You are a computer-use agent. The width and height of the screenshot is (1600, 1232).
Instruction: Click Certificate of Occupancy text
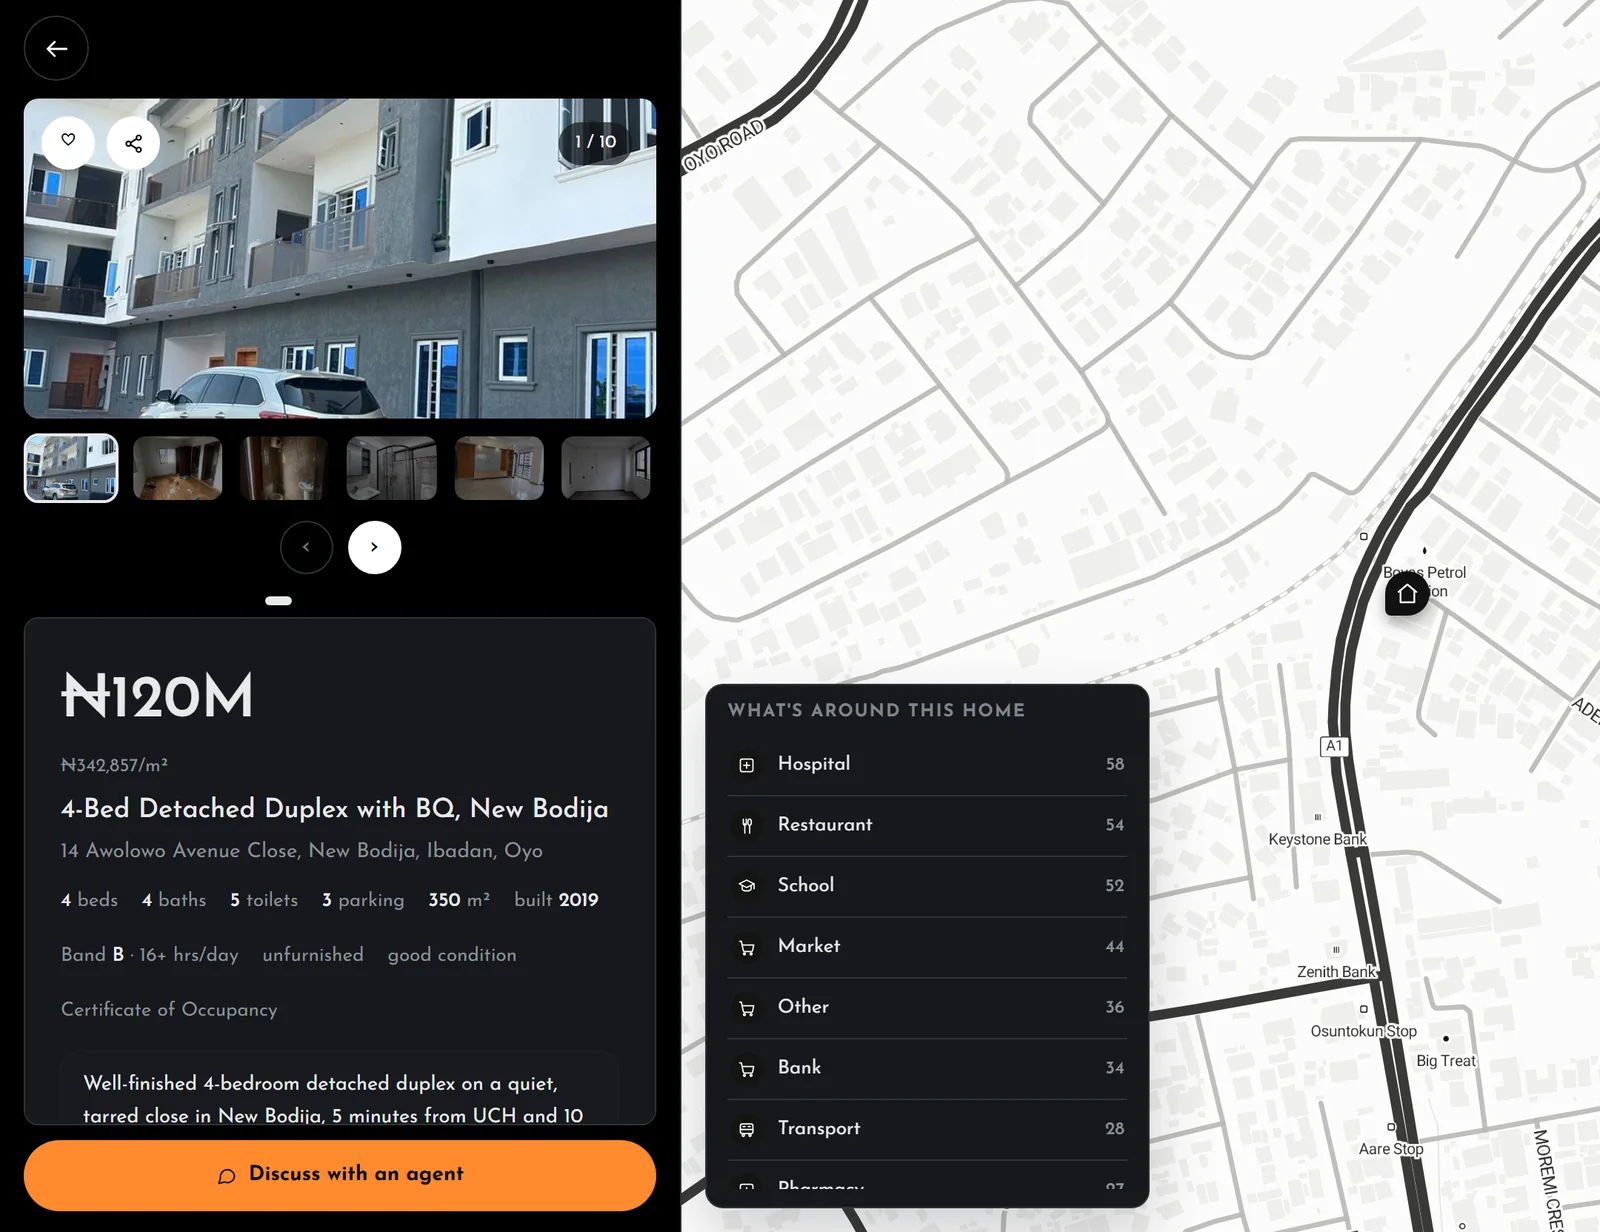point(169,1010)
